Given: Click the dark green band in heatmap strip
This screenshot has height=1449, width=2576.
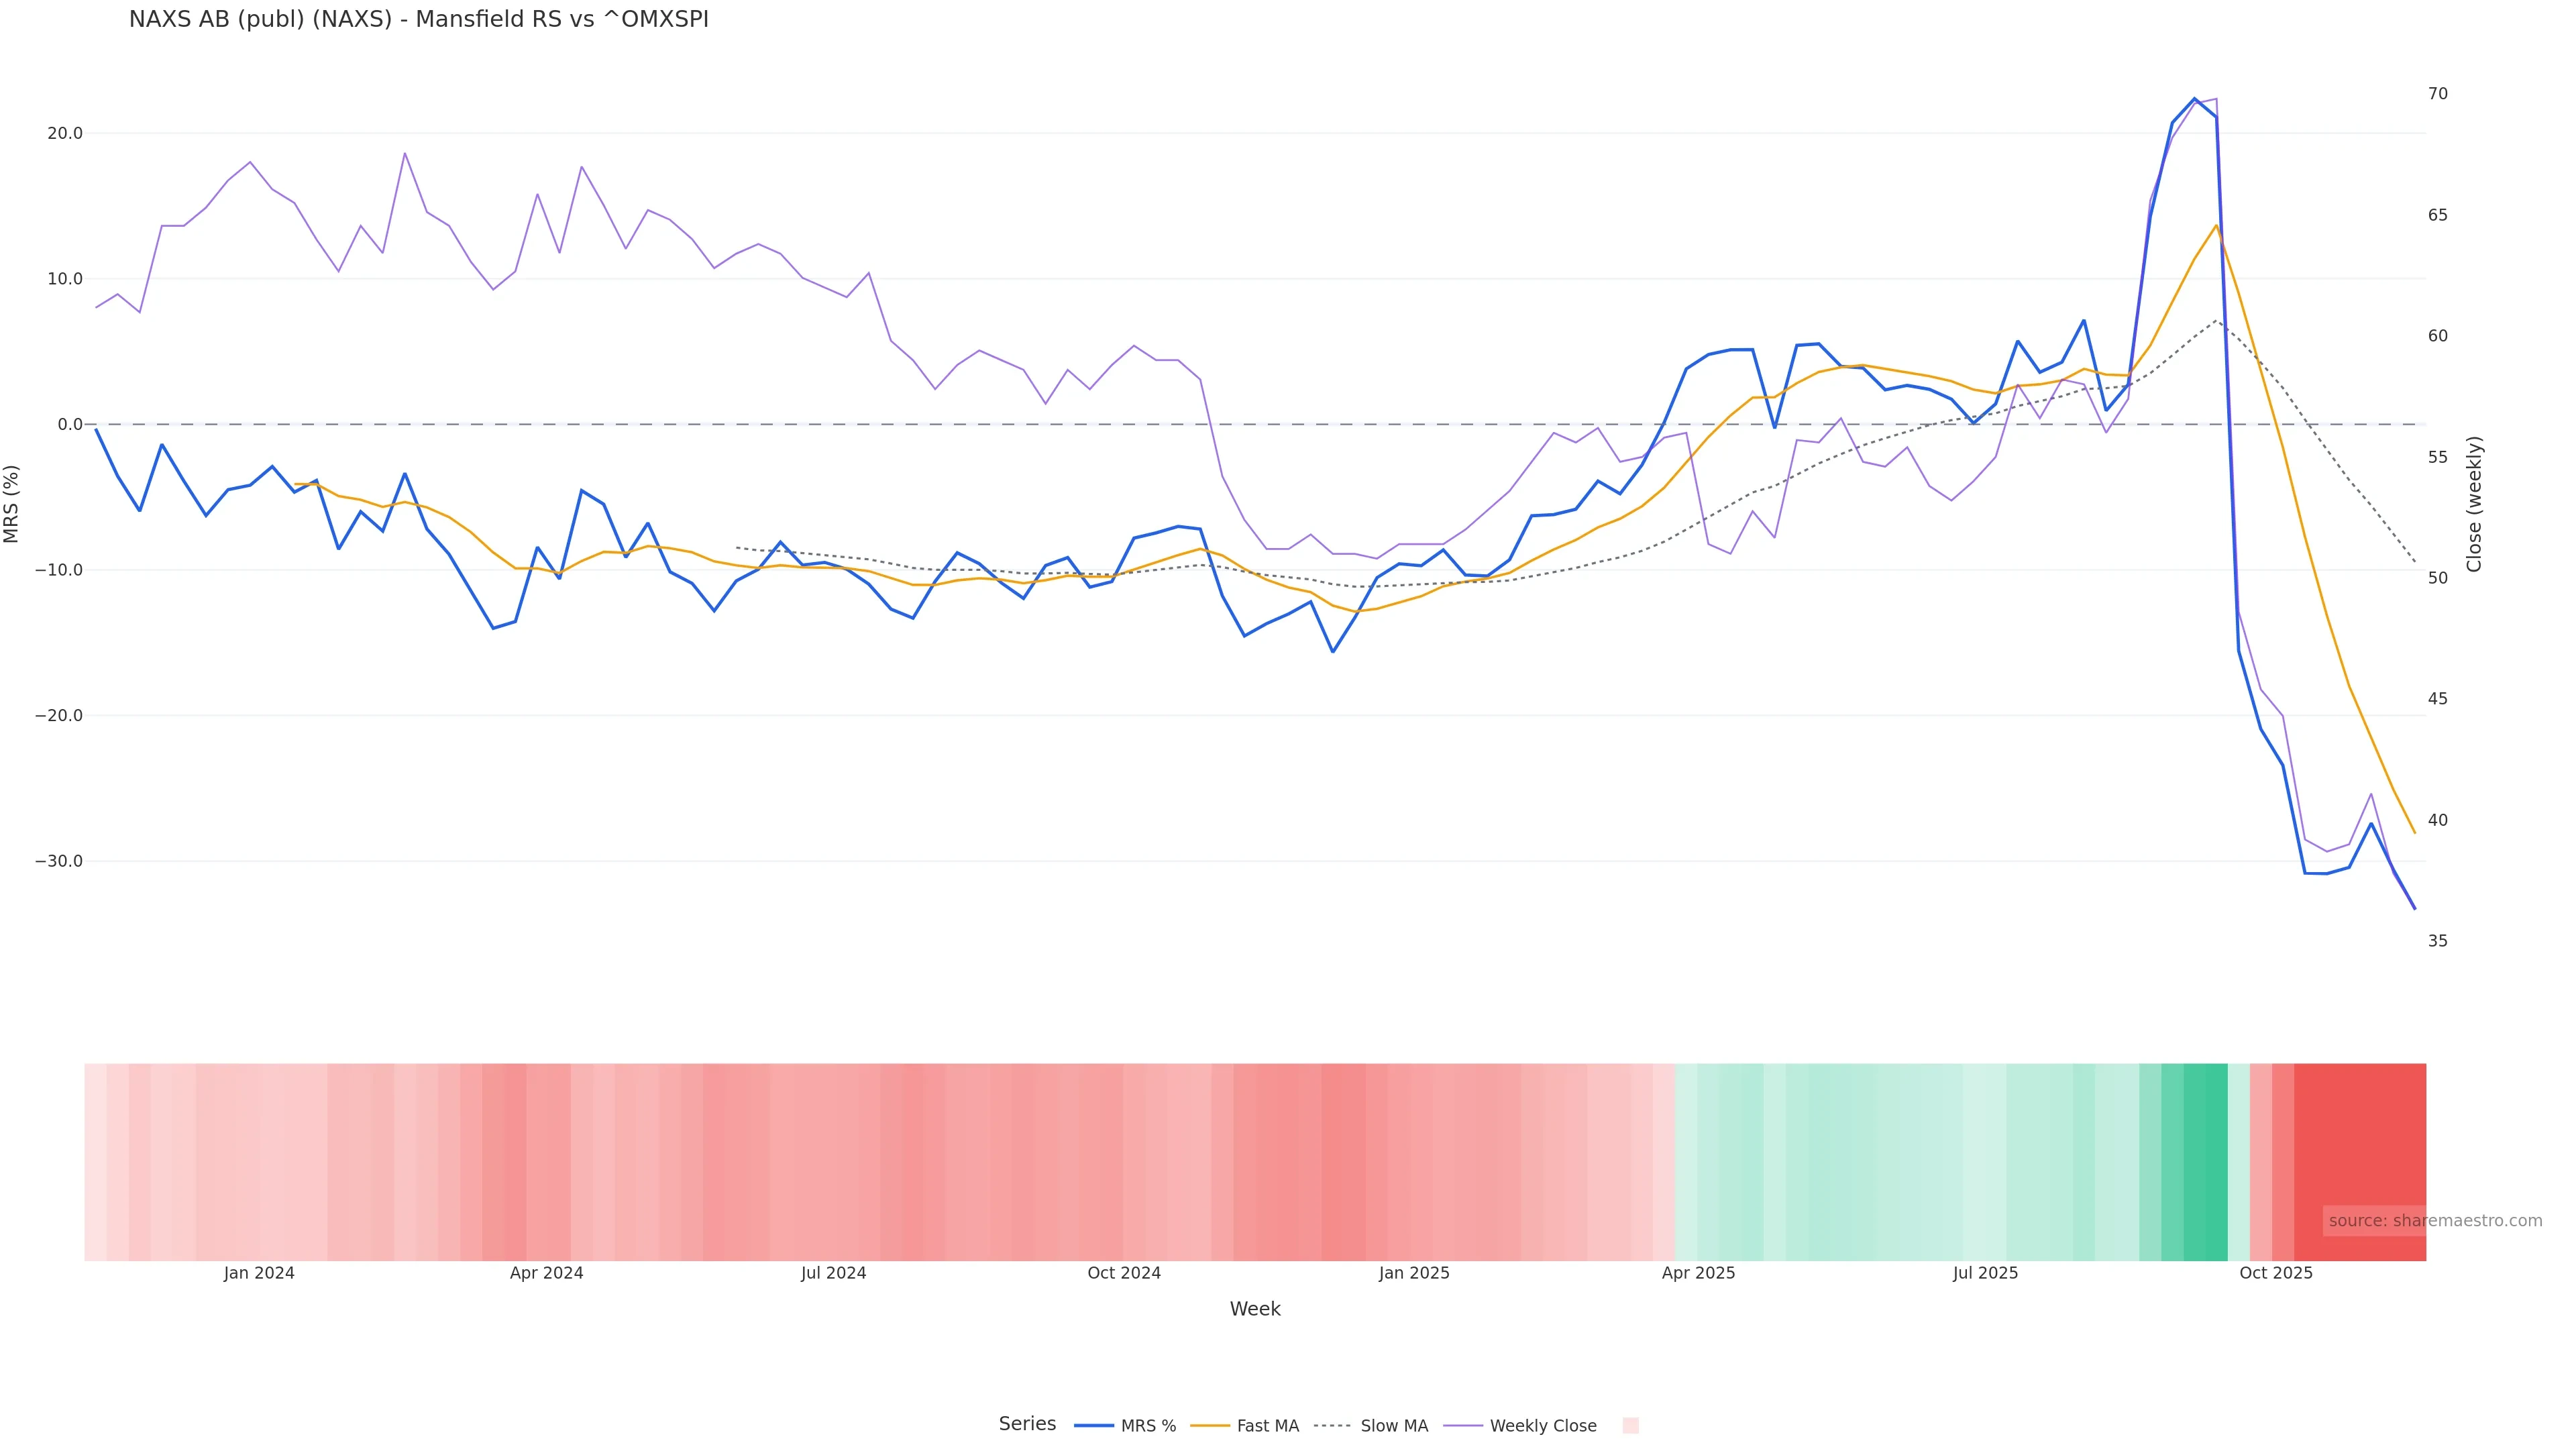Looking at the screenshot, I should (2205, 1160).
